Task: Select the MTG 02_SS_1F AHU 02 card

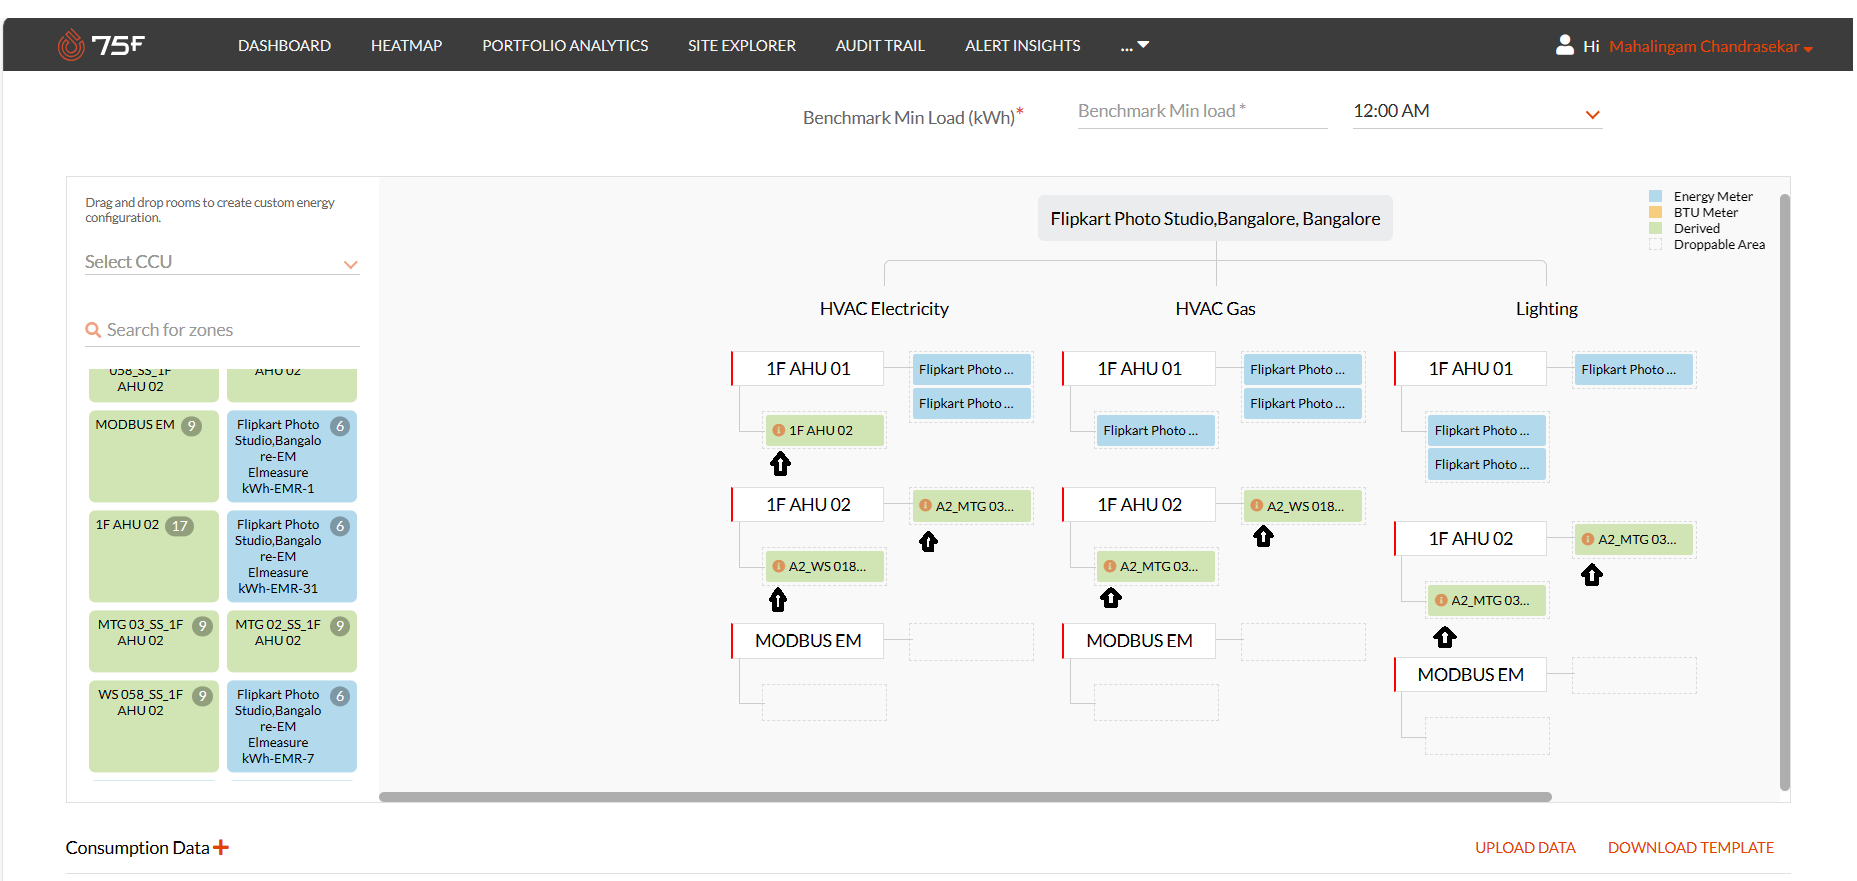Action: coord(292,641)
